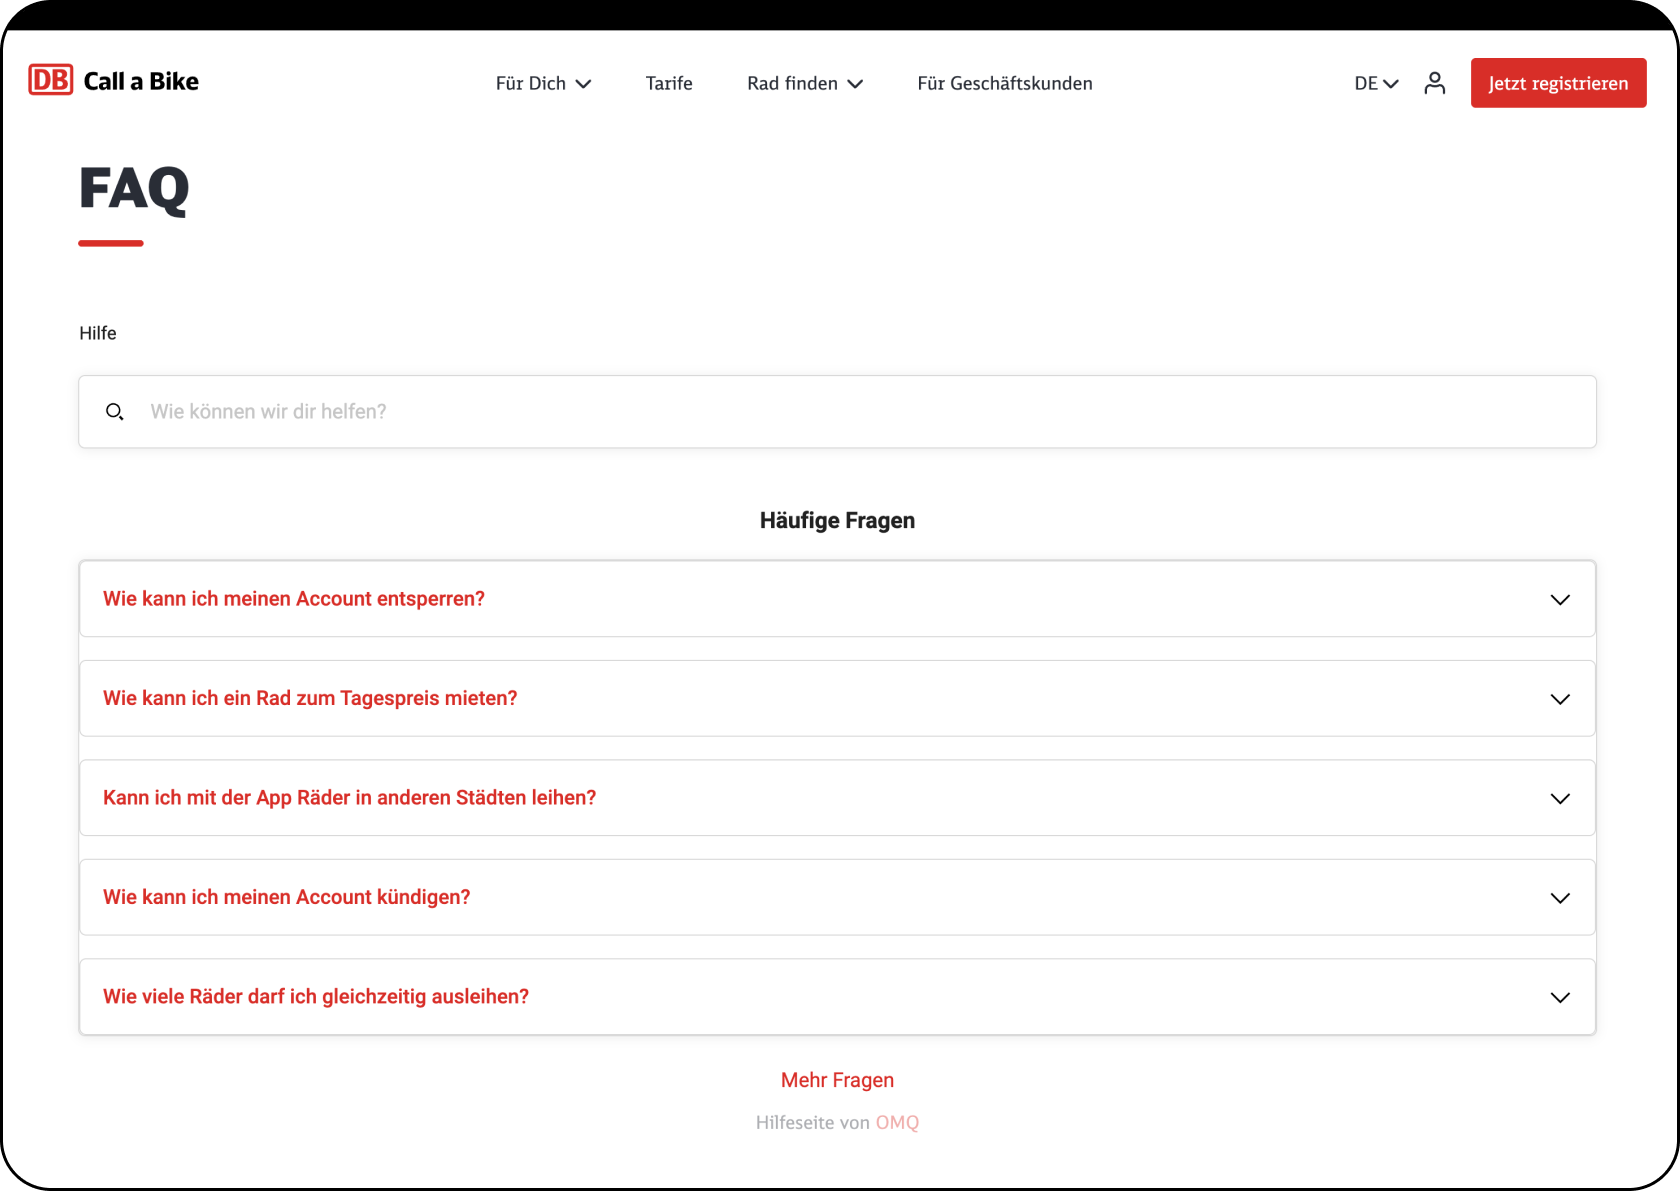Click the 'Mehr Fragen' link
The height and width of the screenshot is (1191, 1680).
837,1080
